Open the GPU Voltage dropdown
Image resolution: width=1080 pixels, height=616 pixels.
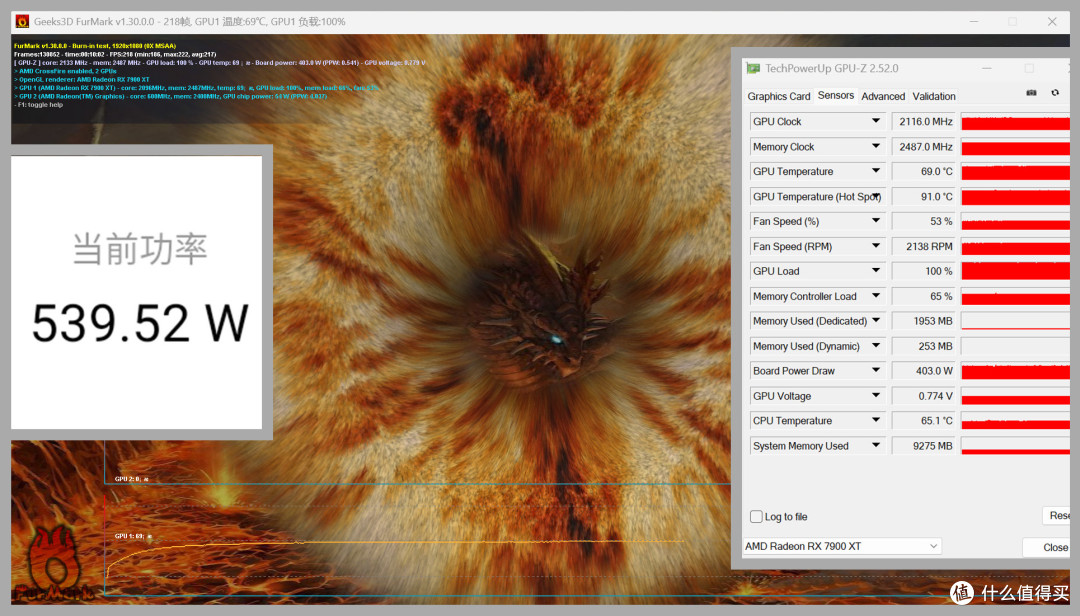coord(875,396)
